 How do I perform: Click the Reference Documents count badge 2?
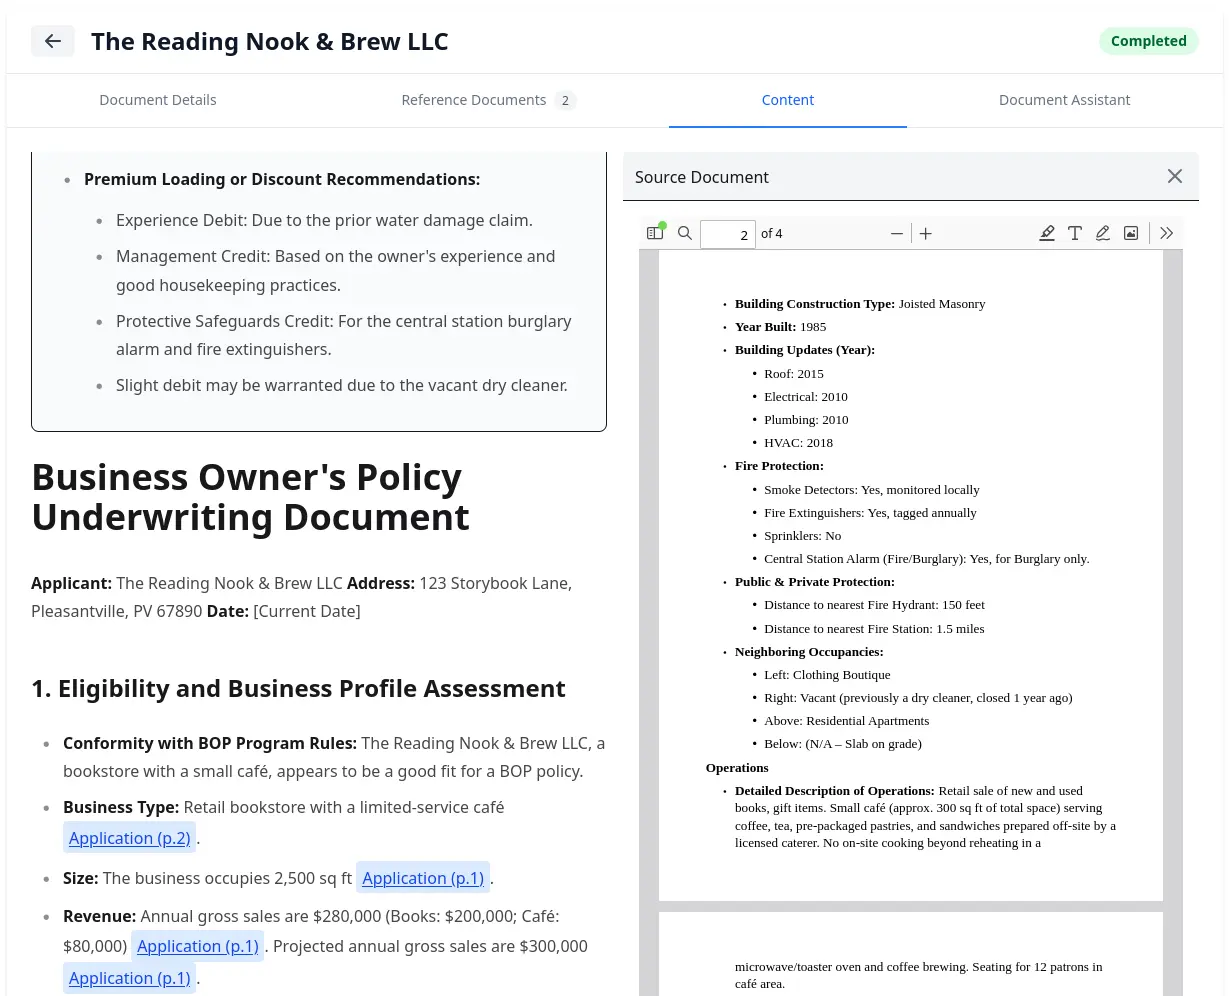[565, 100]
